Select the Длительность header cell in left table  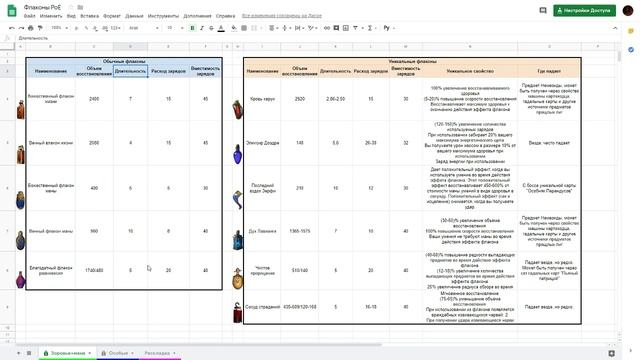[130, 71]
